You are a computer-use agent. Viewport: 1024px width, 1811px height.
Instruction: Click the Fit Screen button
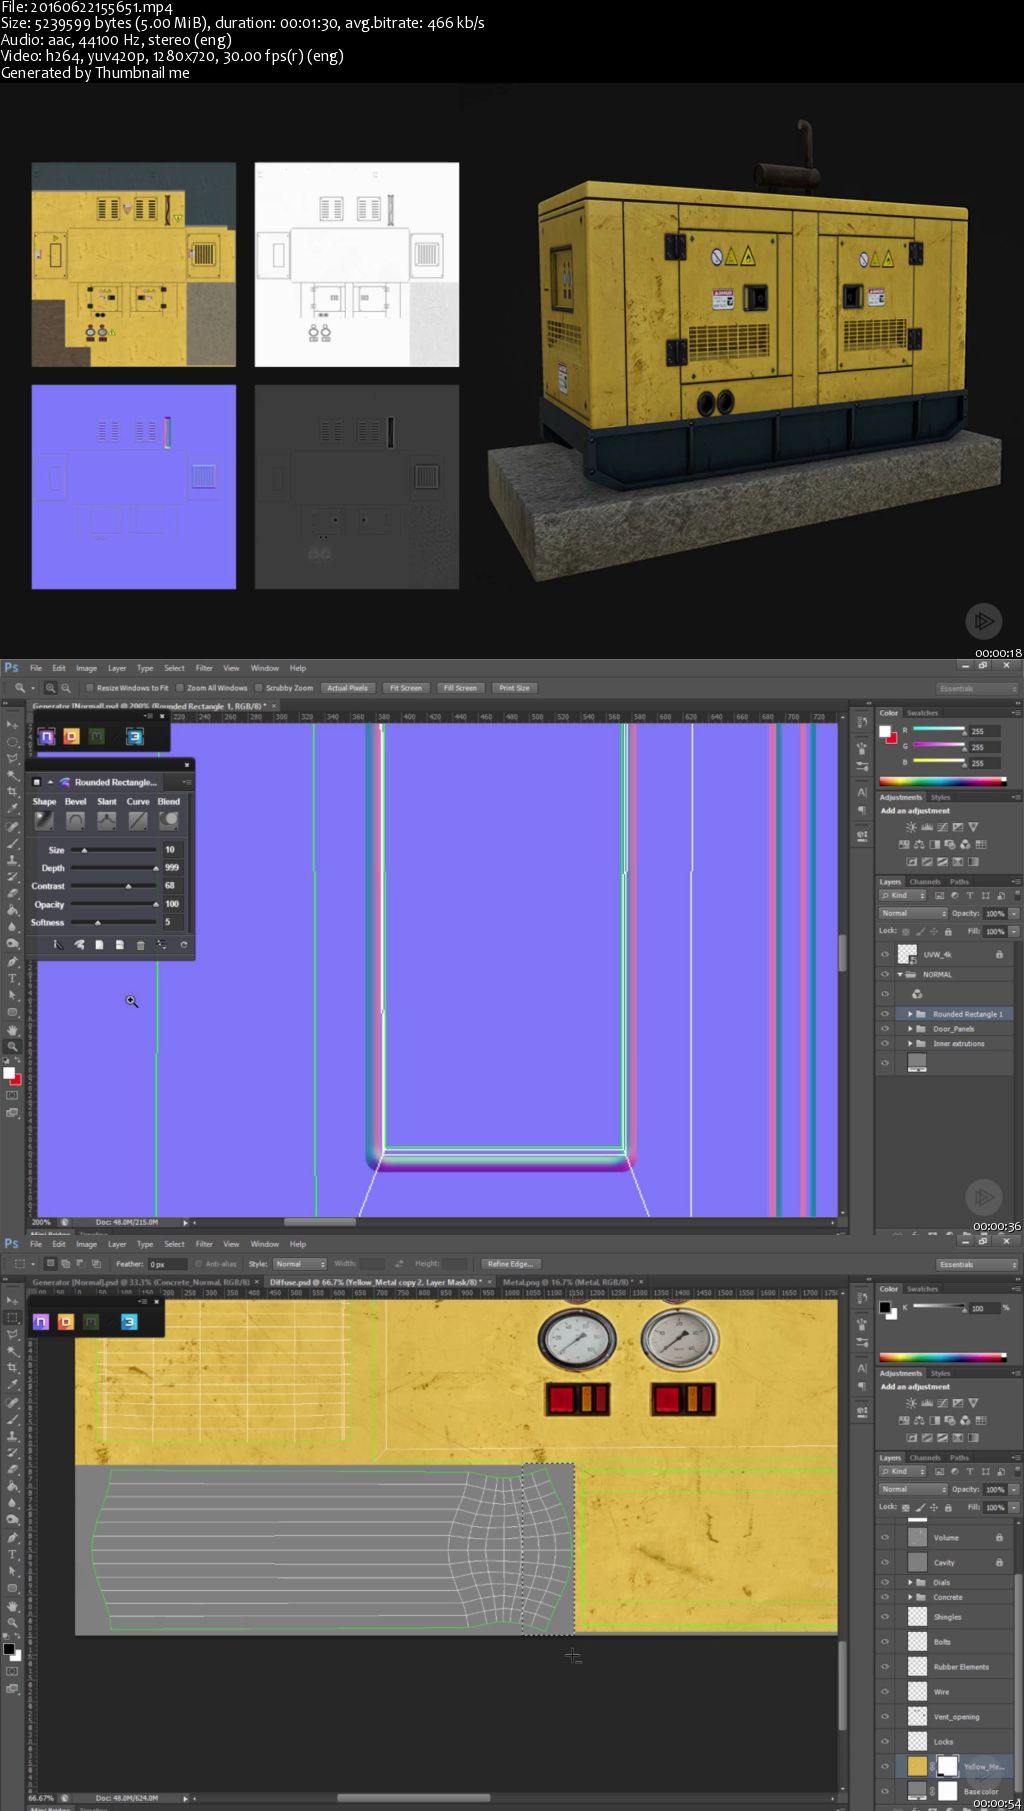[x=406, y=688]
